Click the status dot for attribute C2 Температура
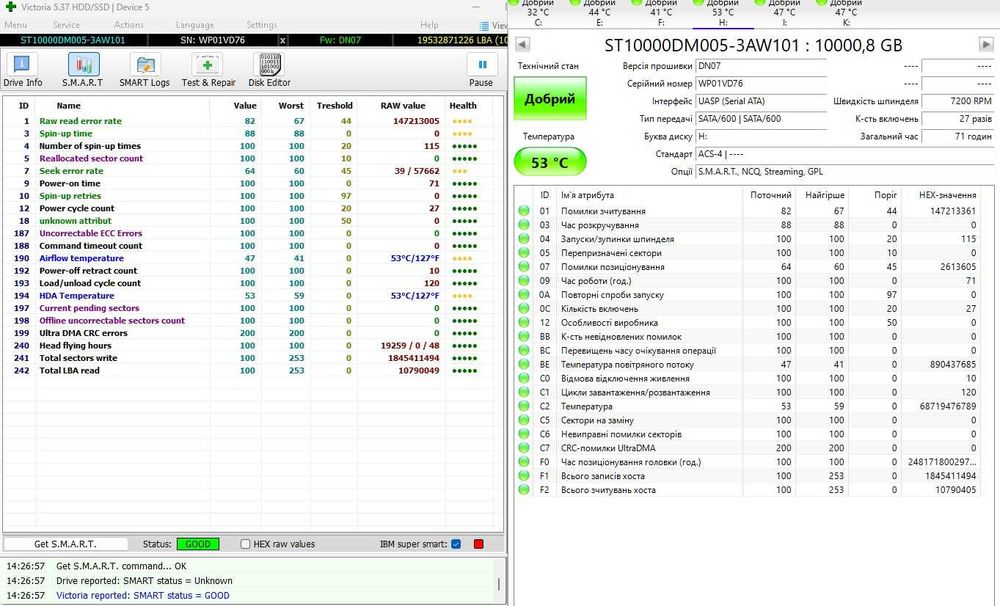Image resolution: width=1000 pixels, height=606 pixels. [524, 406]
